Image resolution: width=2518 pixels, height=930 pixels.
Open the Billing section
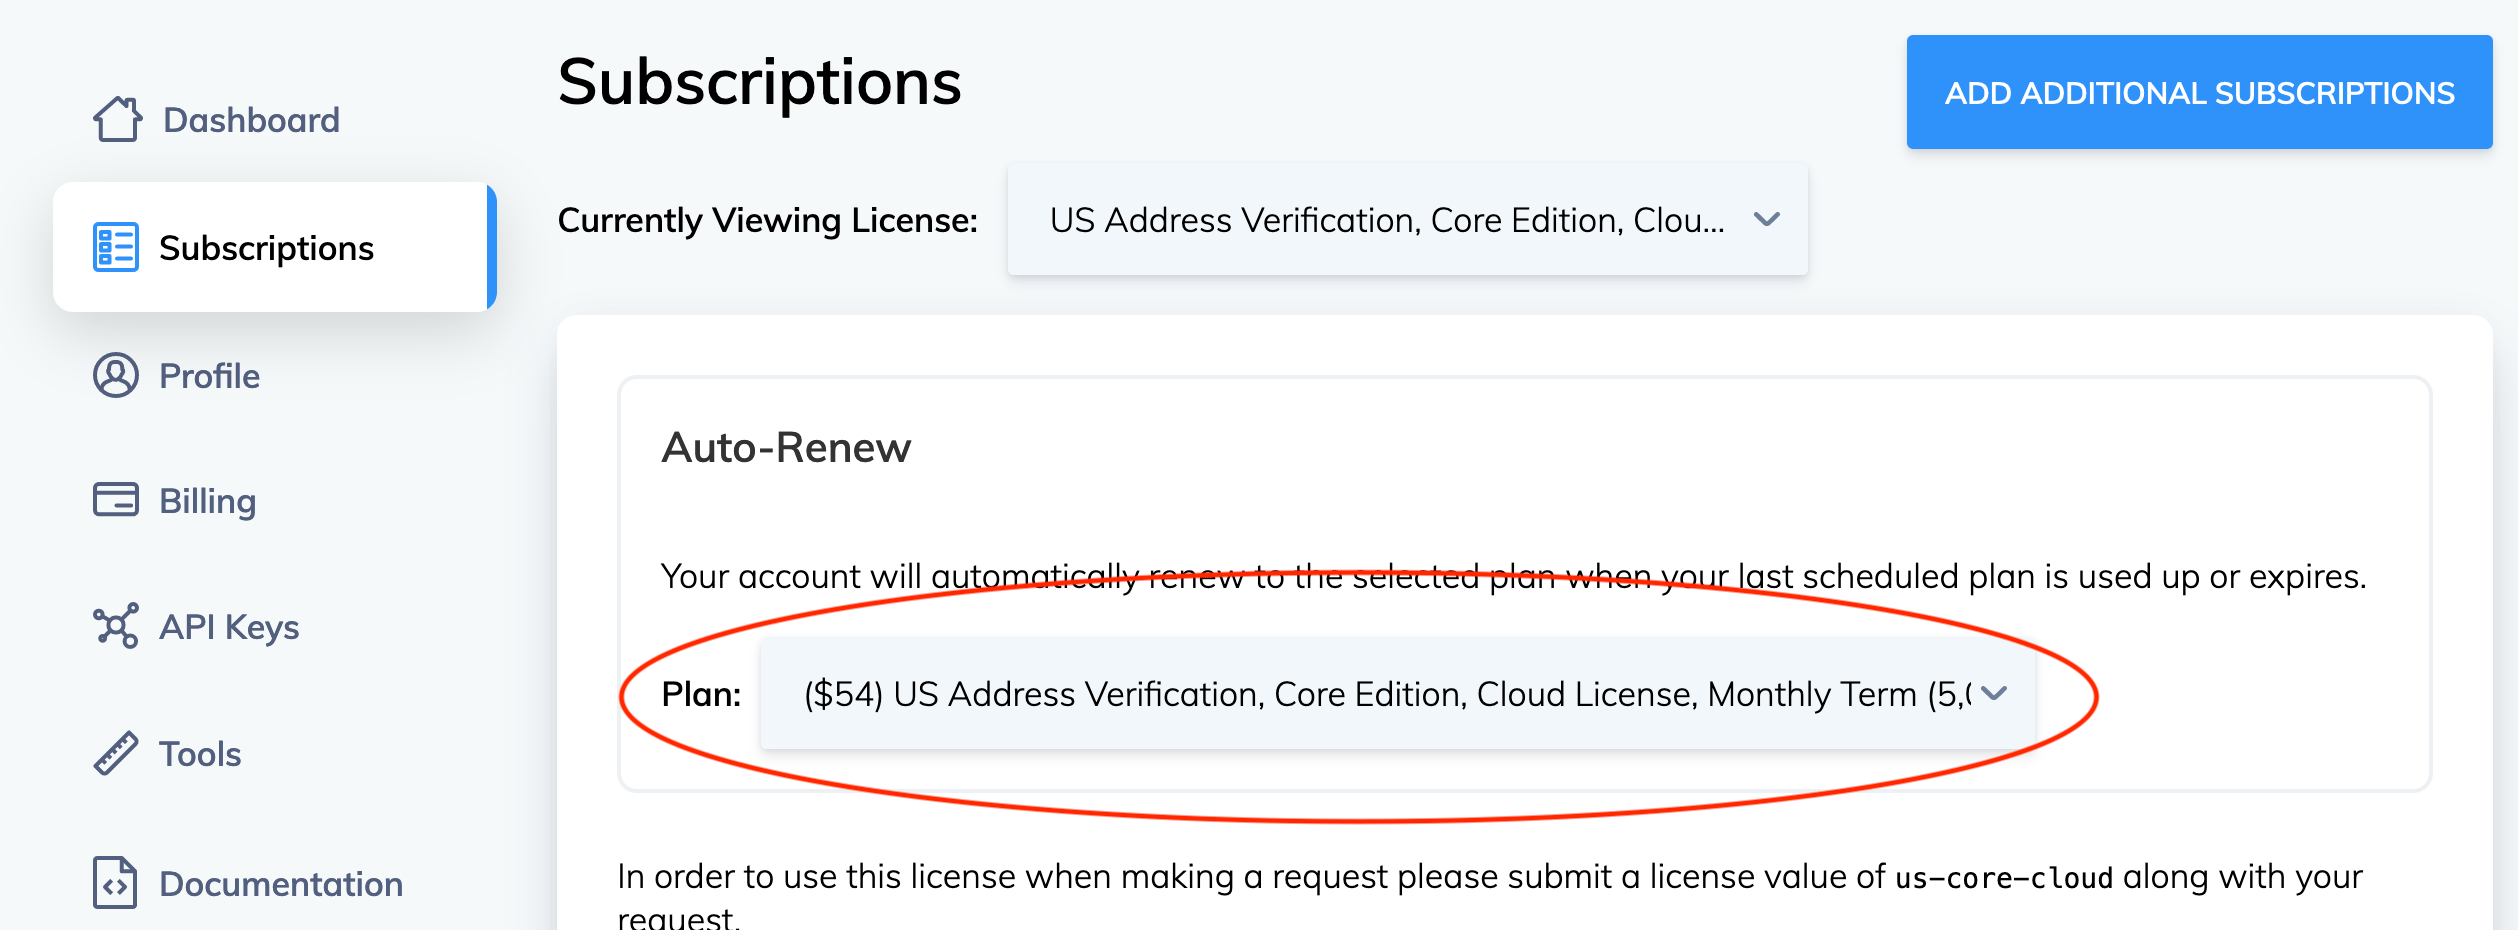(x=207, y=501)
